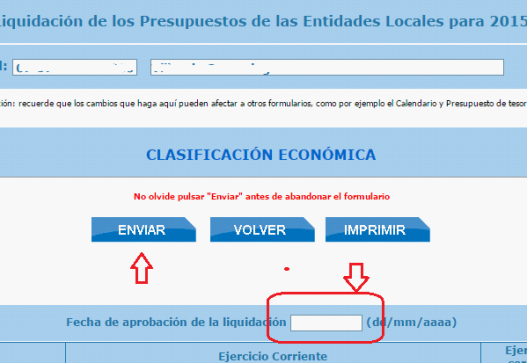Select the long entity name field
The height and width of the screenshot is (363, 527).
pyautogui.click(x=327, y=67)
